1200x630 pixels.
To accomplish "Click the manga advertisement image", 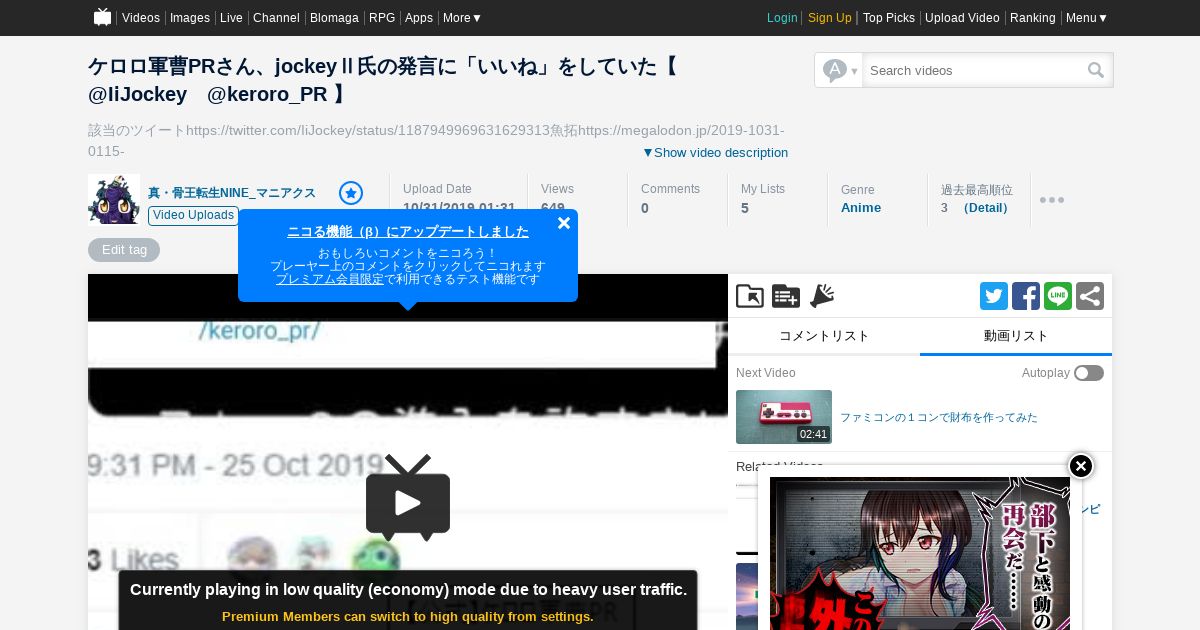I will (920, 553).
